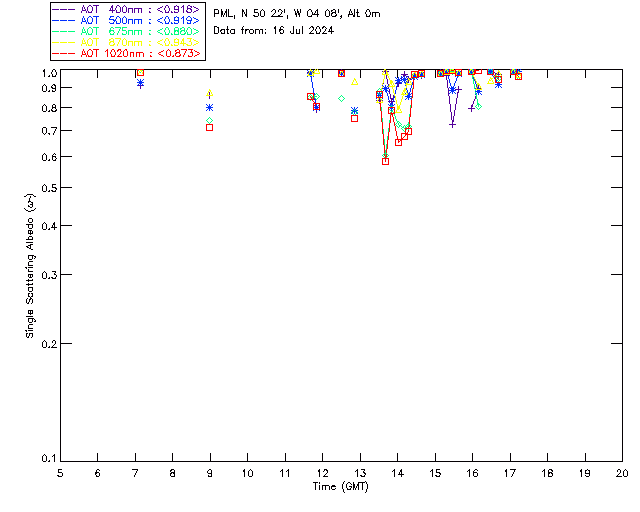Click x-axis tick label '14'
Image resolution: width=640 pixels, height=512 pixels.
[398, 473]
